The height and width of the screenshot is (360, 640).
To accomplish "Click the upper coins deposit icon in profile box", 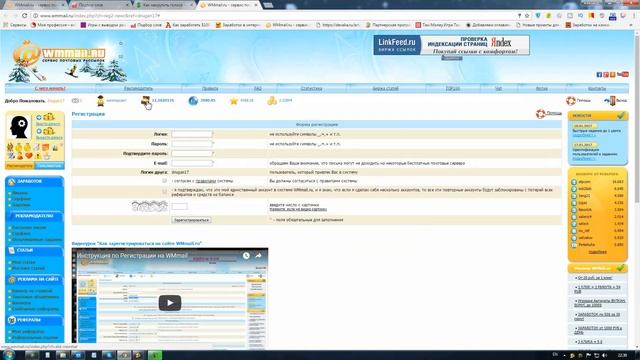I will pyautogui.click(x=49, y=117).
